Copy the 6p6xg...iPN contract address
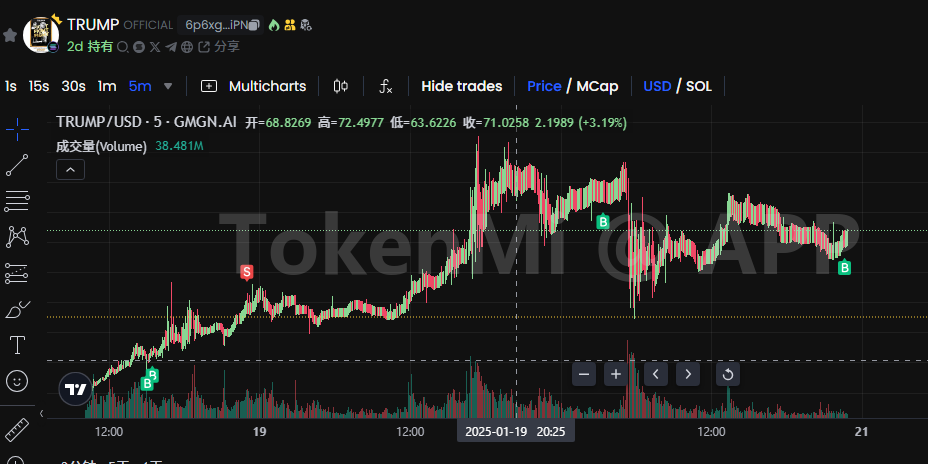928x464 pixels. tap(254, 24)
